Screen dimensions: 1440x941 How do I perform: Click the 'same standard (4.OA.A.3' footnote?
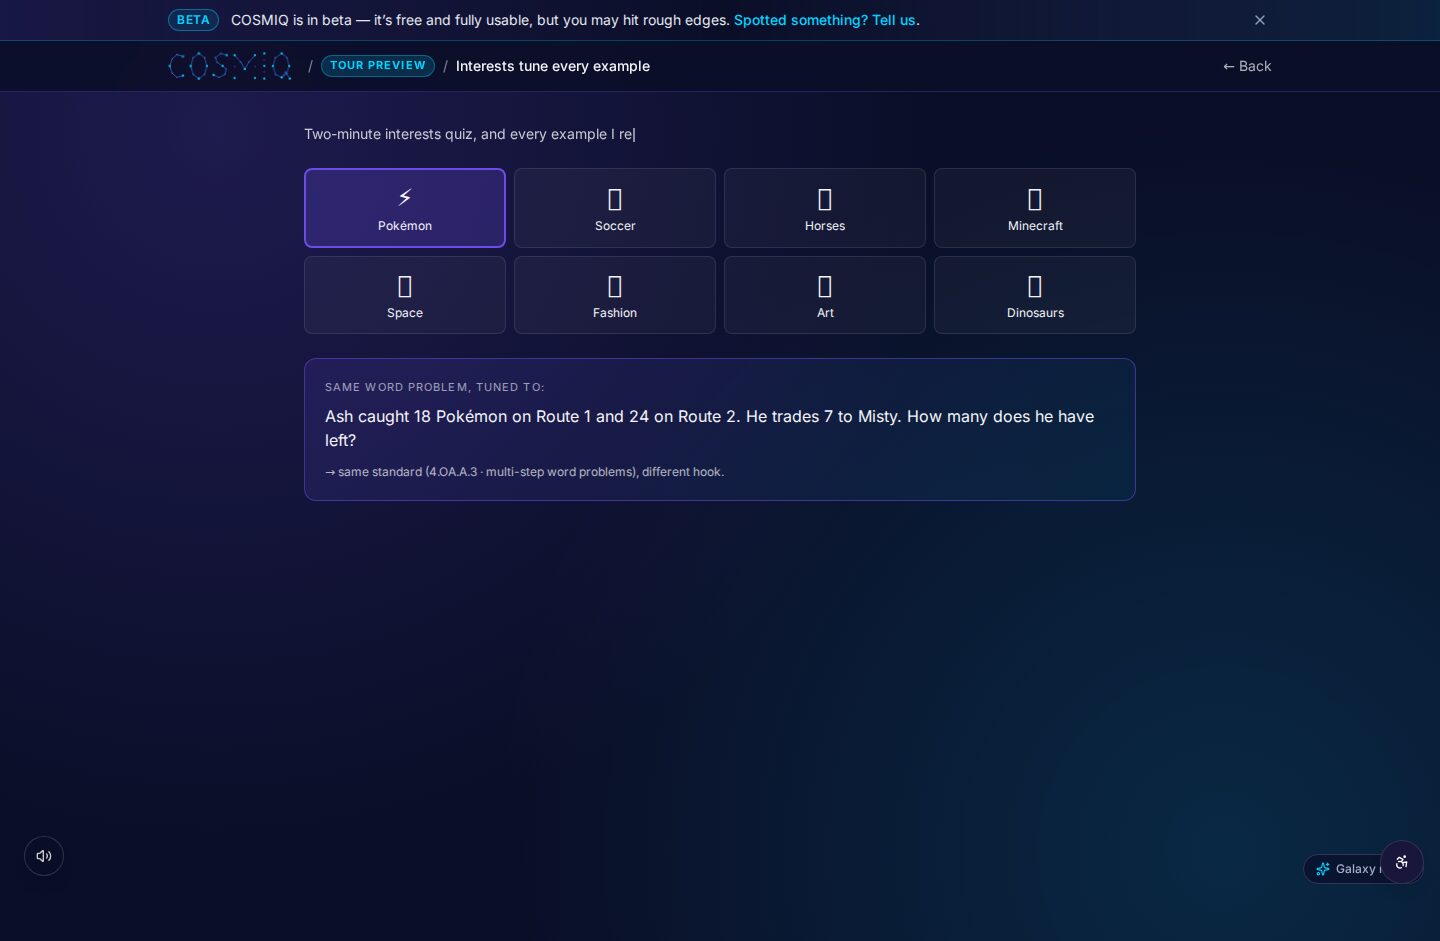524,472
